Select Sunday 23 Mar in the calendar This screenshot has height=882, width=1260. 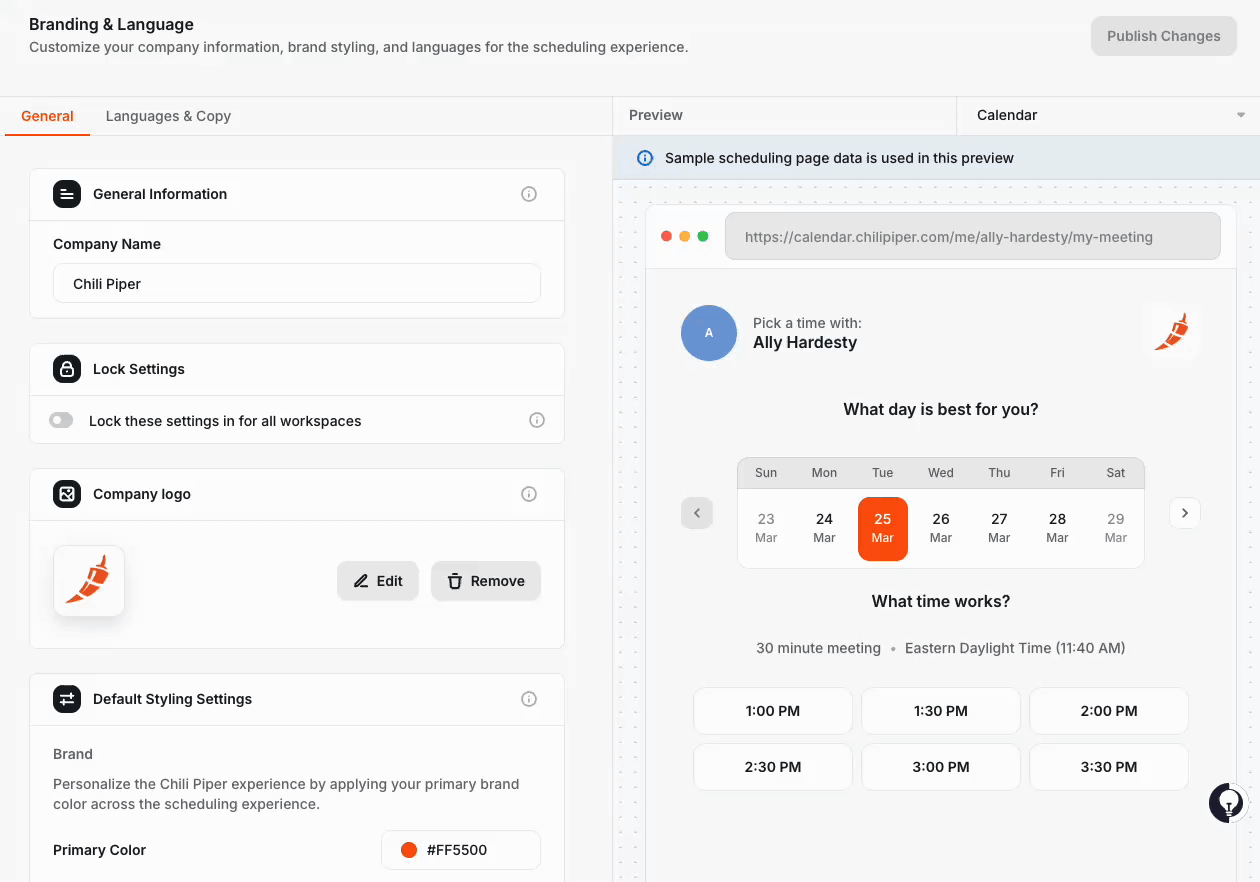(766, 528)
